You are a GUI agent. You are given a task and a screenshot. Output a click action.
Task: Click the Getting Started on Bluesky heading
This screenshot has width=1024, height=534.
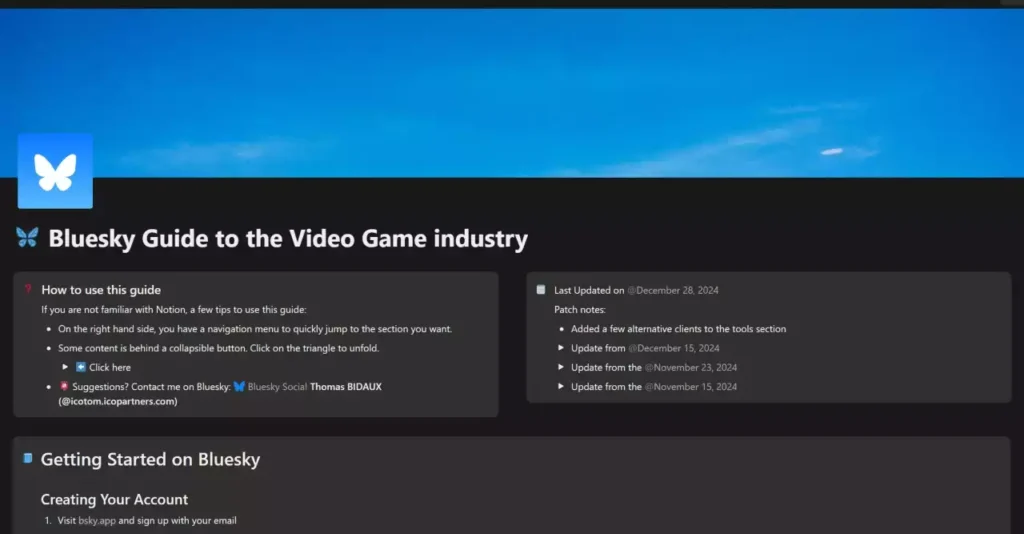[150, 459]
